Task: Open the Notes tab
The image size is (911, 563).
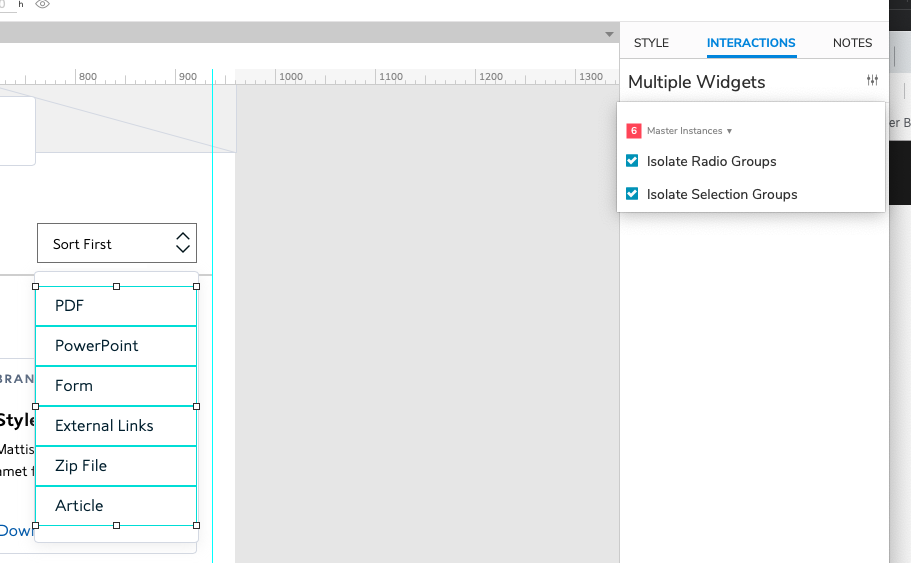Action: tap(852, 43)
